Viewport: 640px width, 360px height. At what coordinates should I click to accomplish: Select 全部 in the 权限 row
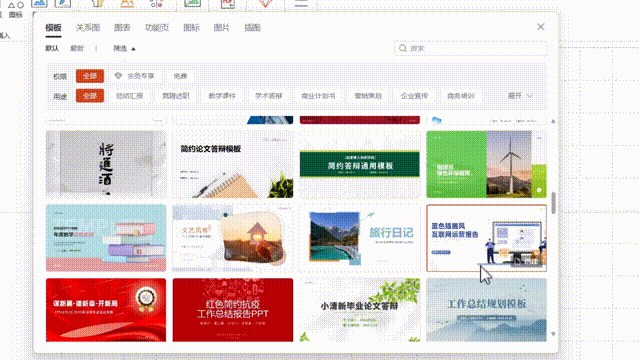(90, 76)
